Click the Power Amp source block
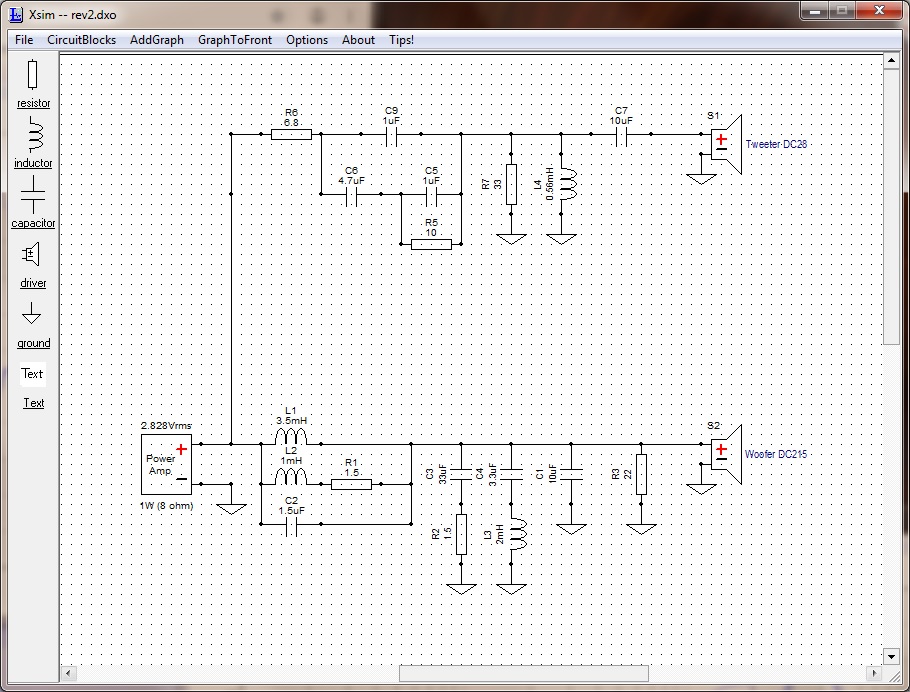Viewport: 910px width, 692px height. 167,464
